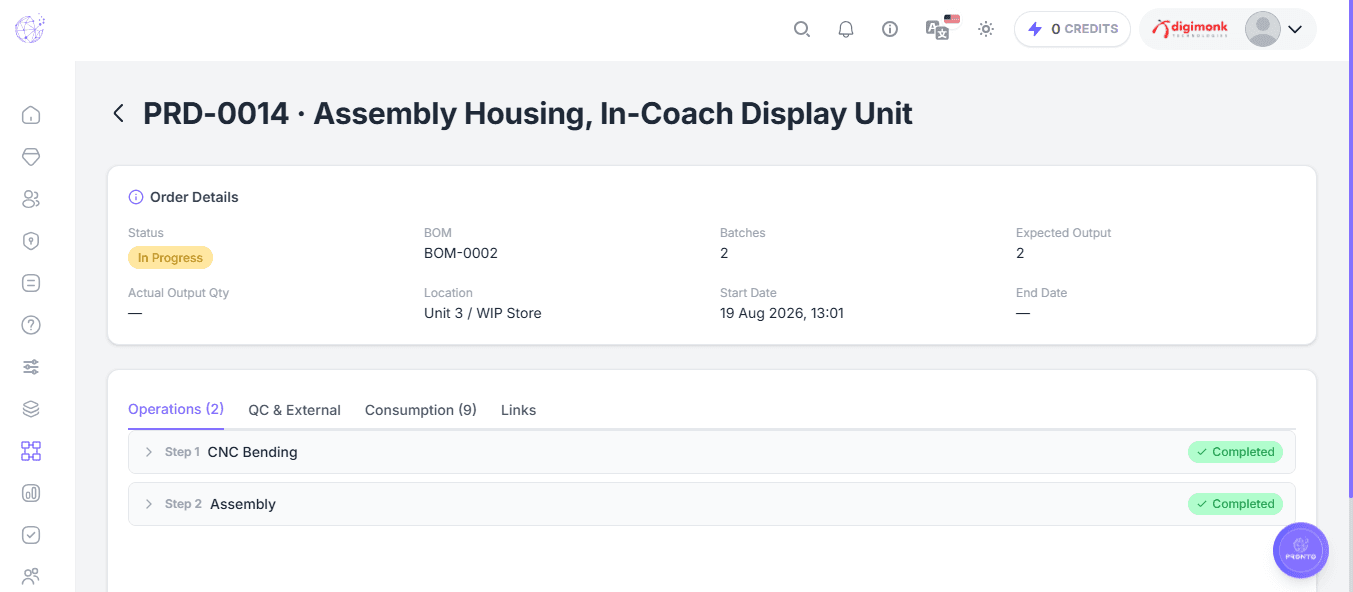The width and height of the screenshot is (1353, 592).
Task: Switch to the Consumption (9) tab
Action: [421, 410]
